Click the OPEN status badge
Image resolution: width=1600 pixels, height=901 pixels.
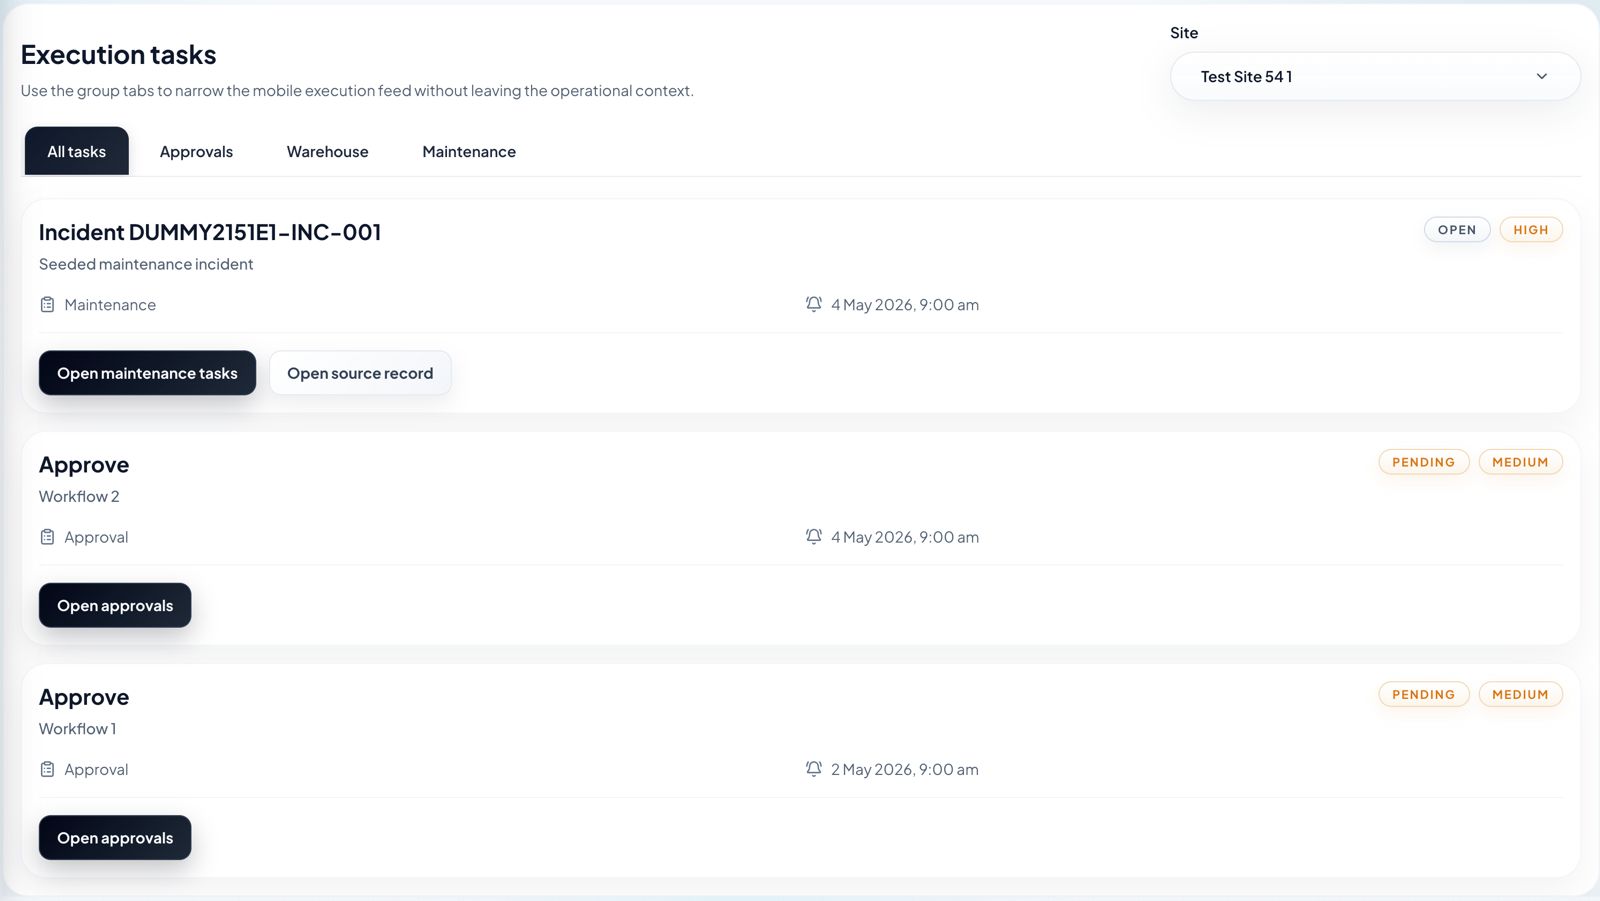[x=1457, y=230]
